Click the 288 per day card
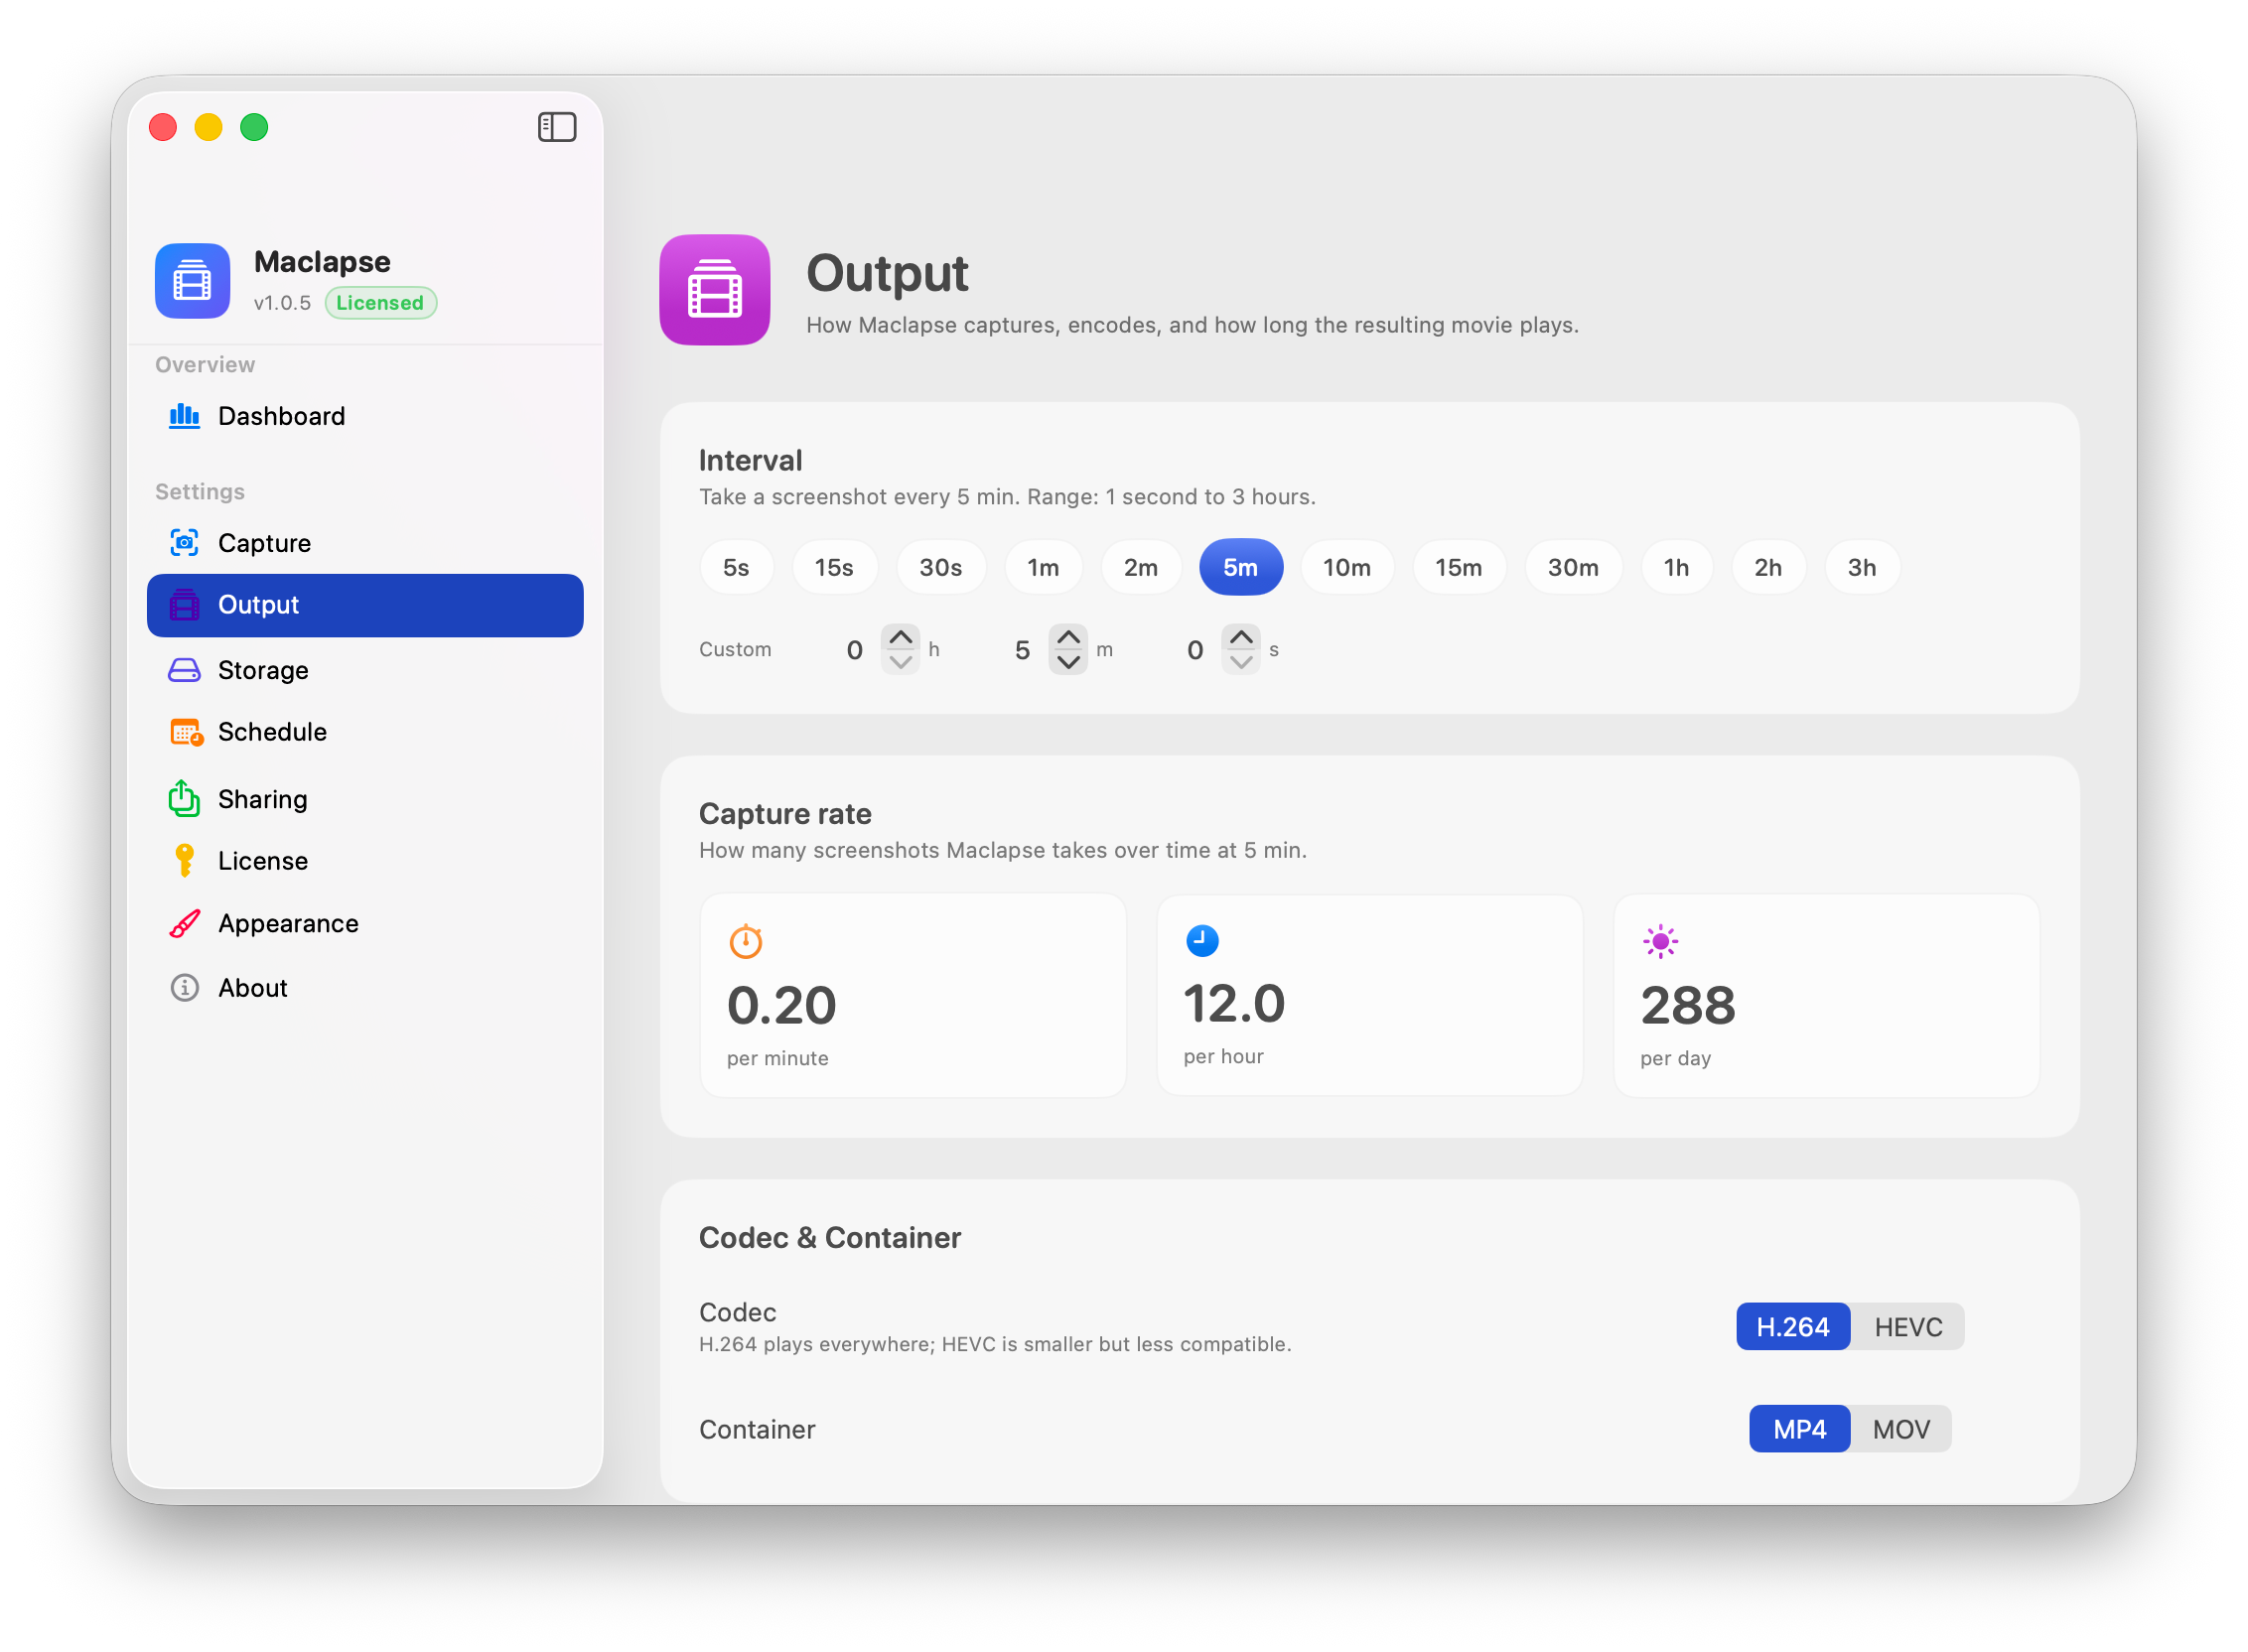 (1827, 996)
